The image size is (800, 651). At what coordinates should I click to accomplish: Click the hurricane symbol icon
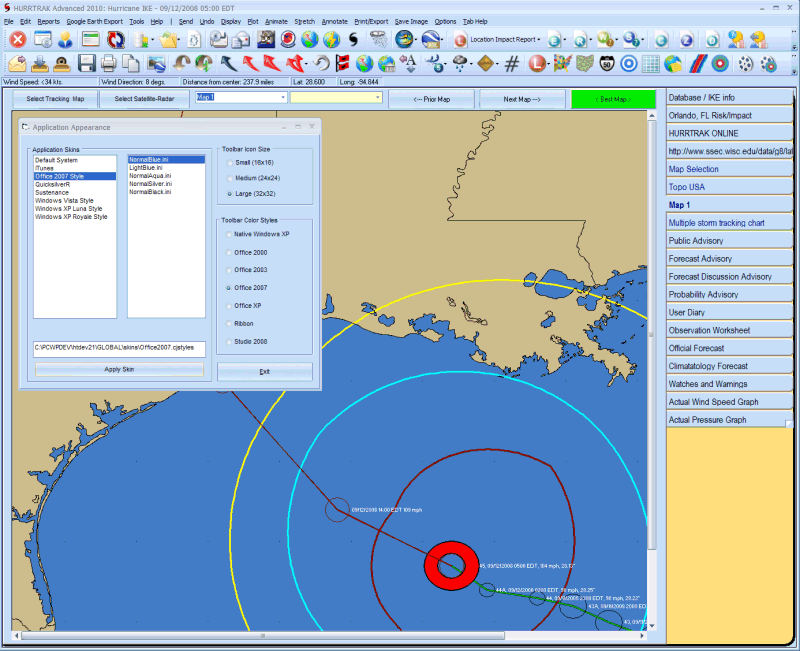(353, 40)
